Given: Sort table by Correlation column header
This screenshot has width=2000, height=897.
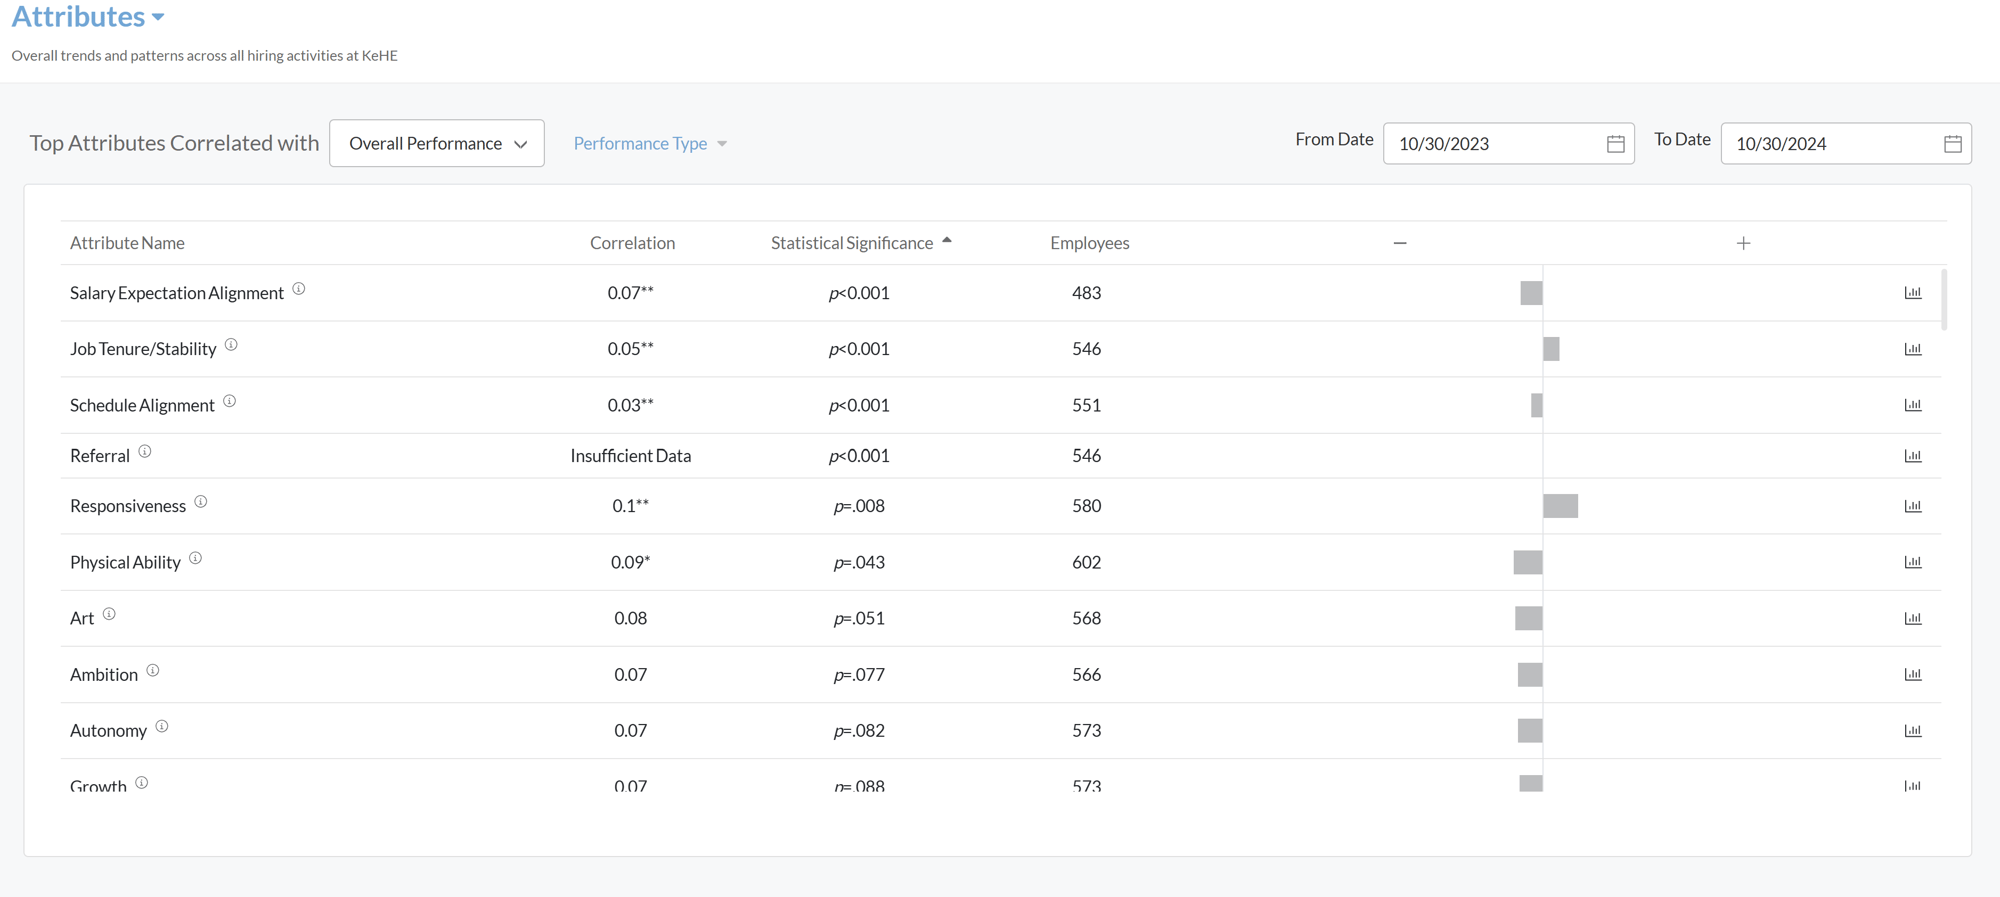Looking at the screenshot, I should click(632, 243).
